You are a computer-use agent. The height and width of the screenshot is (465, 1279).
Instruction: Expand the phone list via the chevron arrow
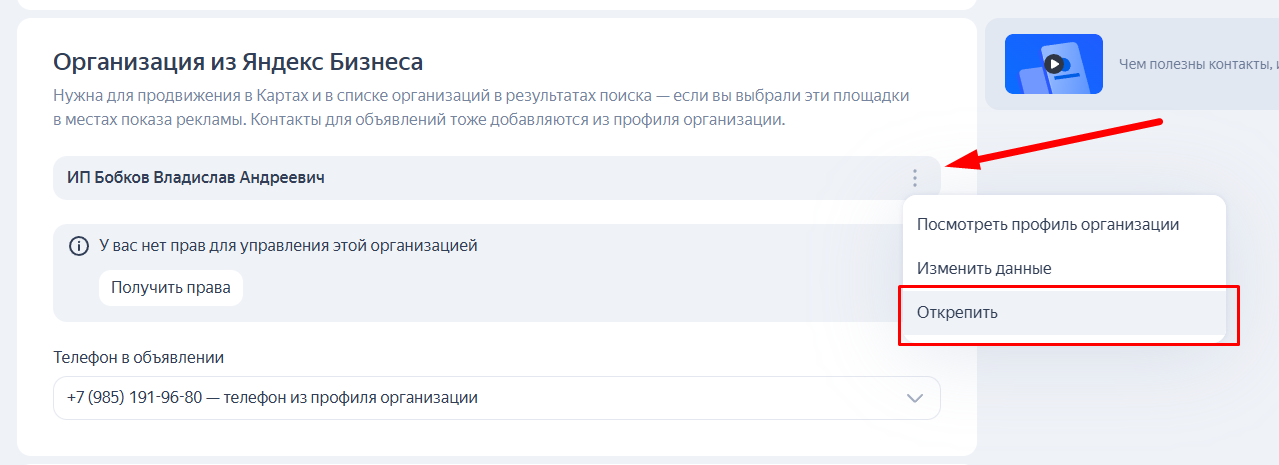pos(914,398)
